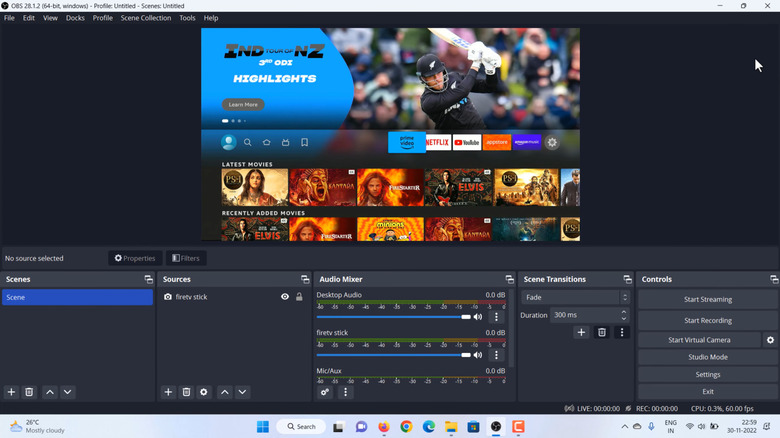Click Filters button in source toolbar
This screenshot has height=438, width=780.
tap(186, 258)
